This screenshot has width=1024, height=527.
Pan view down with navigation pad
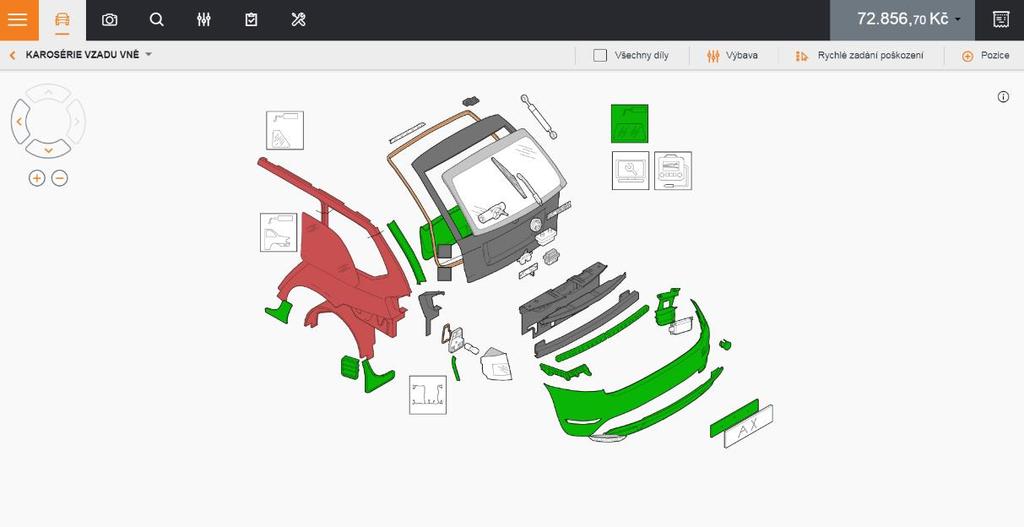point(48,150)
